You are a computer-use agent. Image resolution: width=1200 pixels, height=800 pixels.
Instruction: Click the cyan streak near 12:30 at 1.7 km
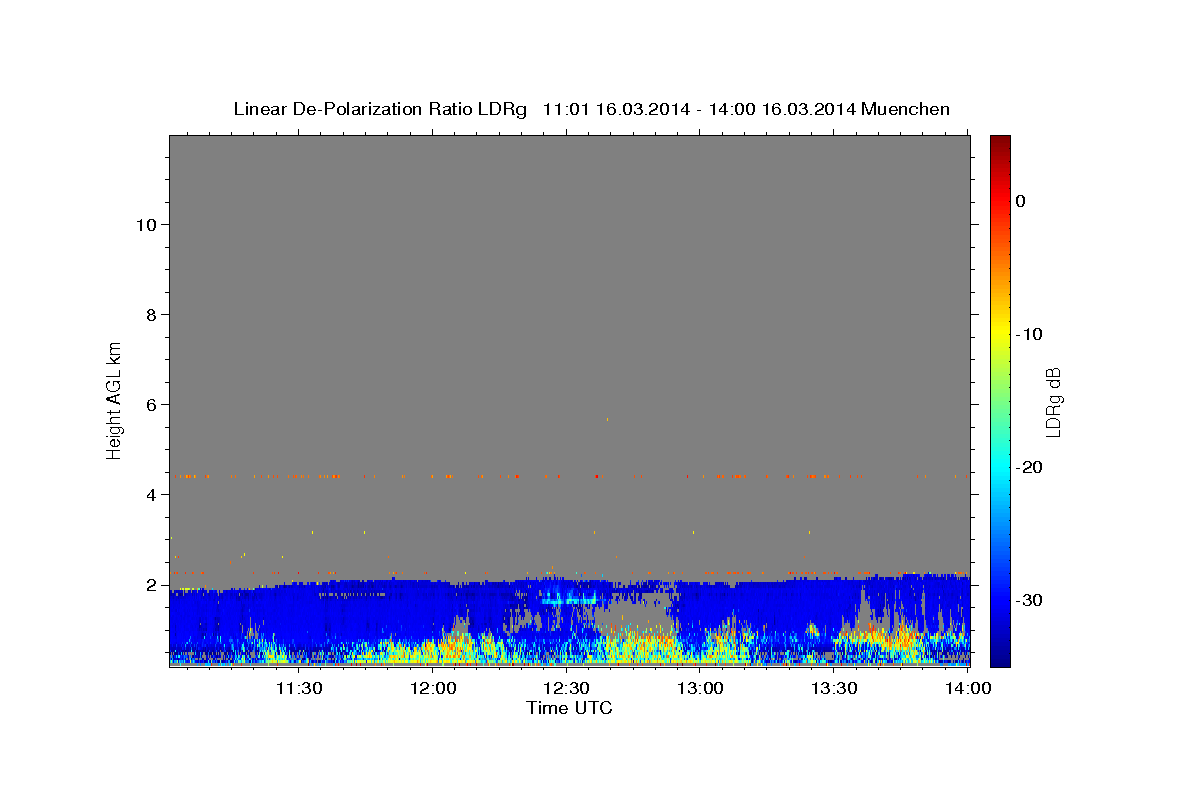pyautogui.click(x=569, y=600)
